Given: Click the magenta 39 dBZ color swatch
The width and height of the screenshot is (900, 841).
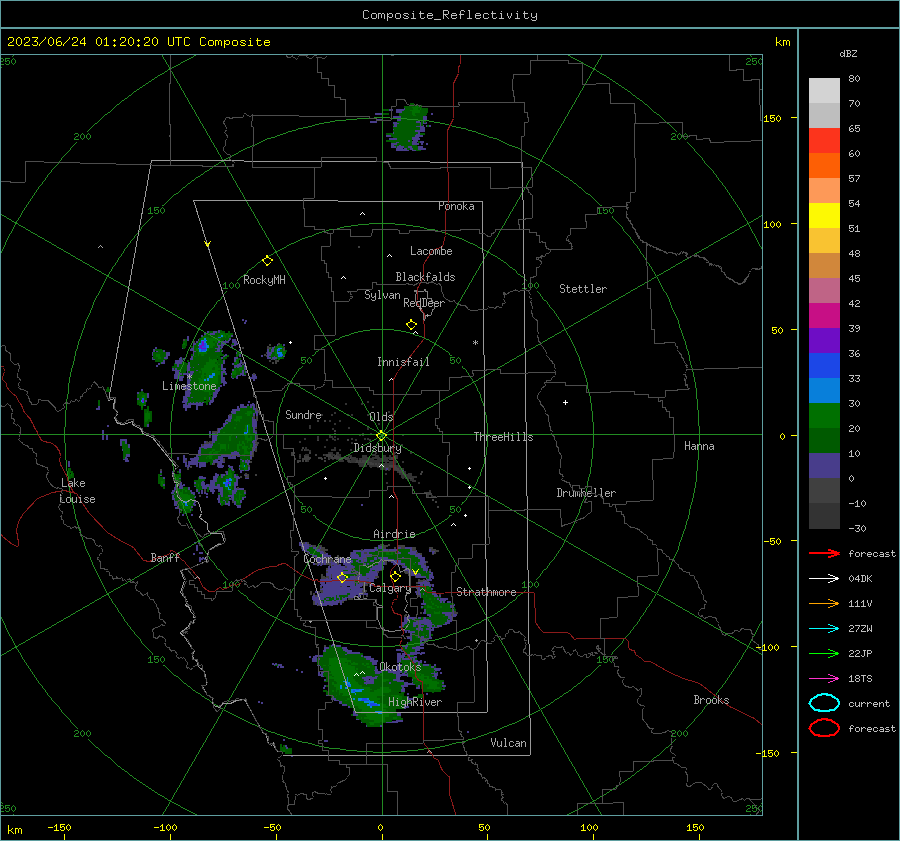Looking at the screenshot, I should (x=824, y=316).
